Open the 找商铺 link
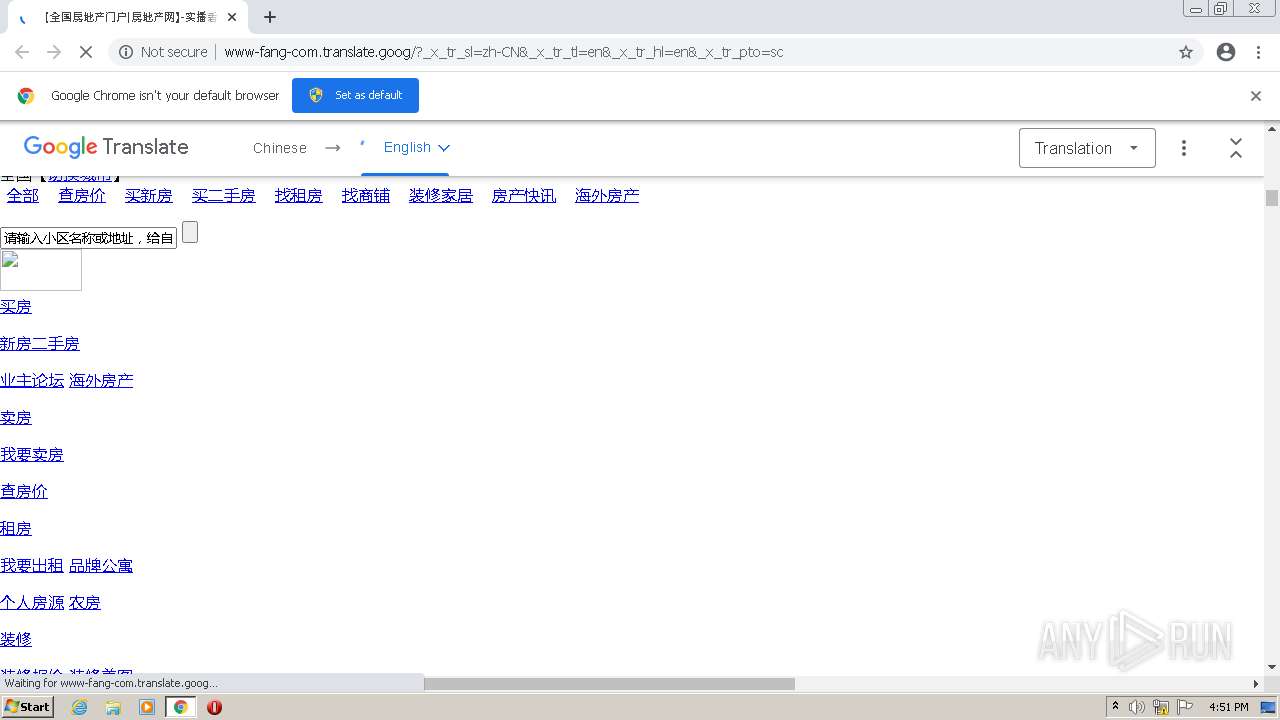The width and height of the screenshot is (1280, 720). click(x=366, y=196)
